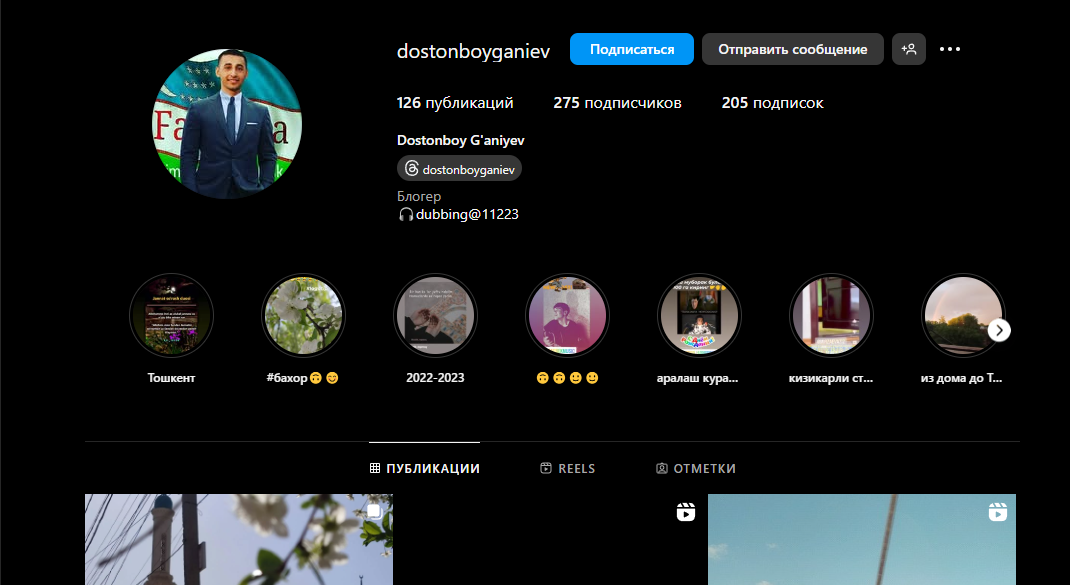Open the three-dots options menu

point(950,49)
